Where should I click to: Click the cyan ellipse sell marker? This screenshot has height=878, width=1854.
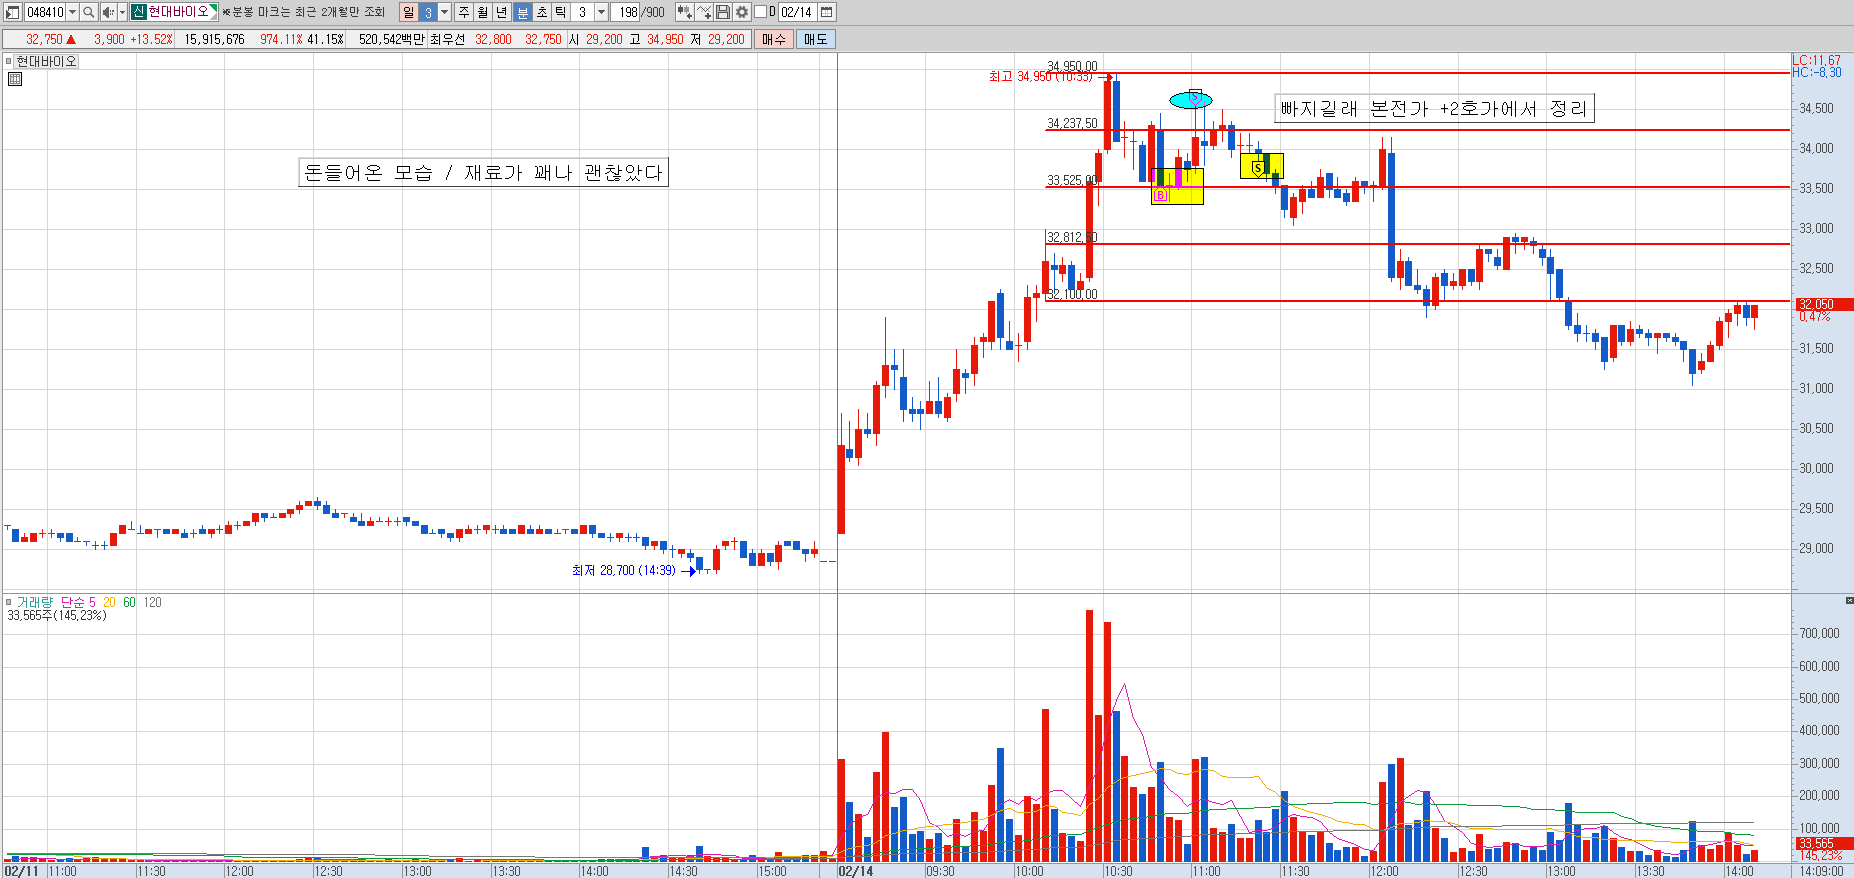1191,100
